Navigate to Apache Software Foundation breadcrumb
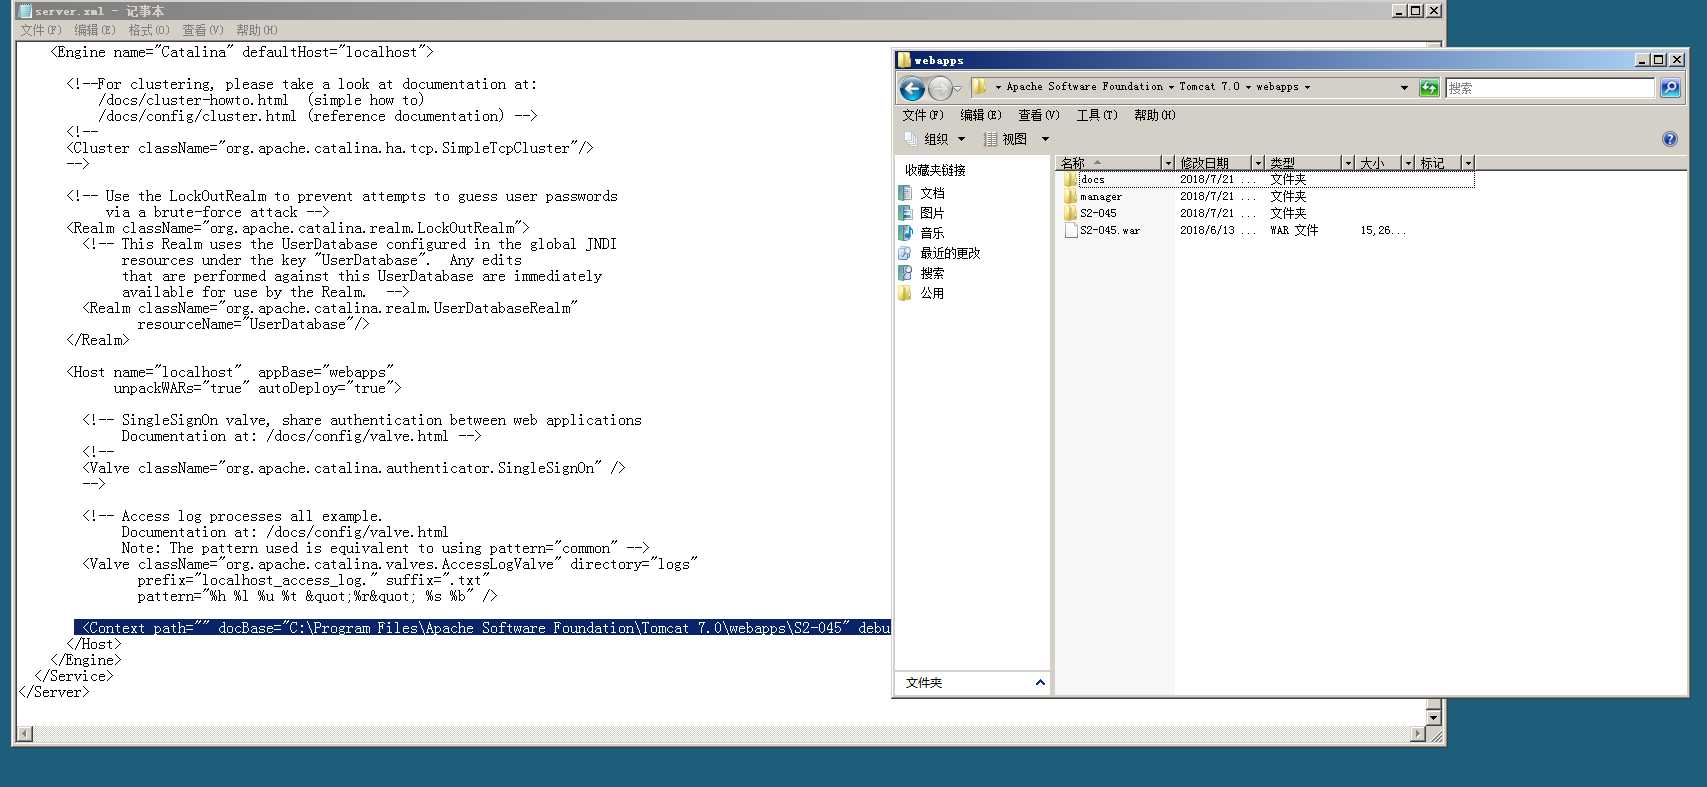Screen dimensions: 1707x787 tap(1084, 87)
